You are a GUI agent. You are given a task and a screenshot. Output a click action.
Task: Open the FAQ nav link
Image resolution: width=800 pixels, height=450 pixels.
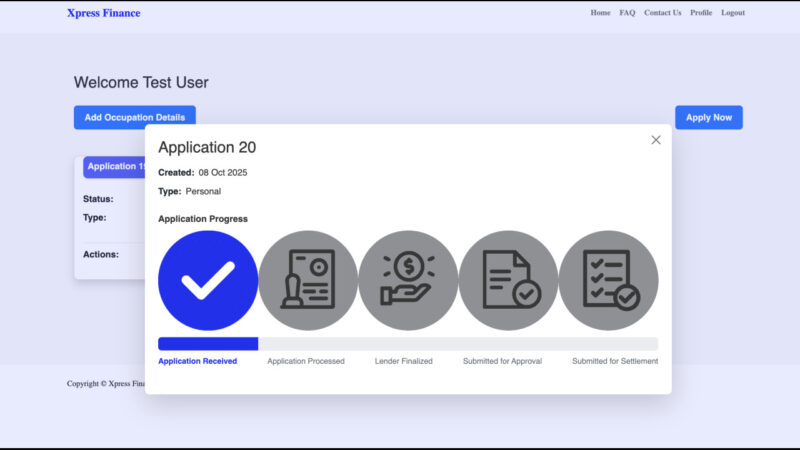coord(627,13)
